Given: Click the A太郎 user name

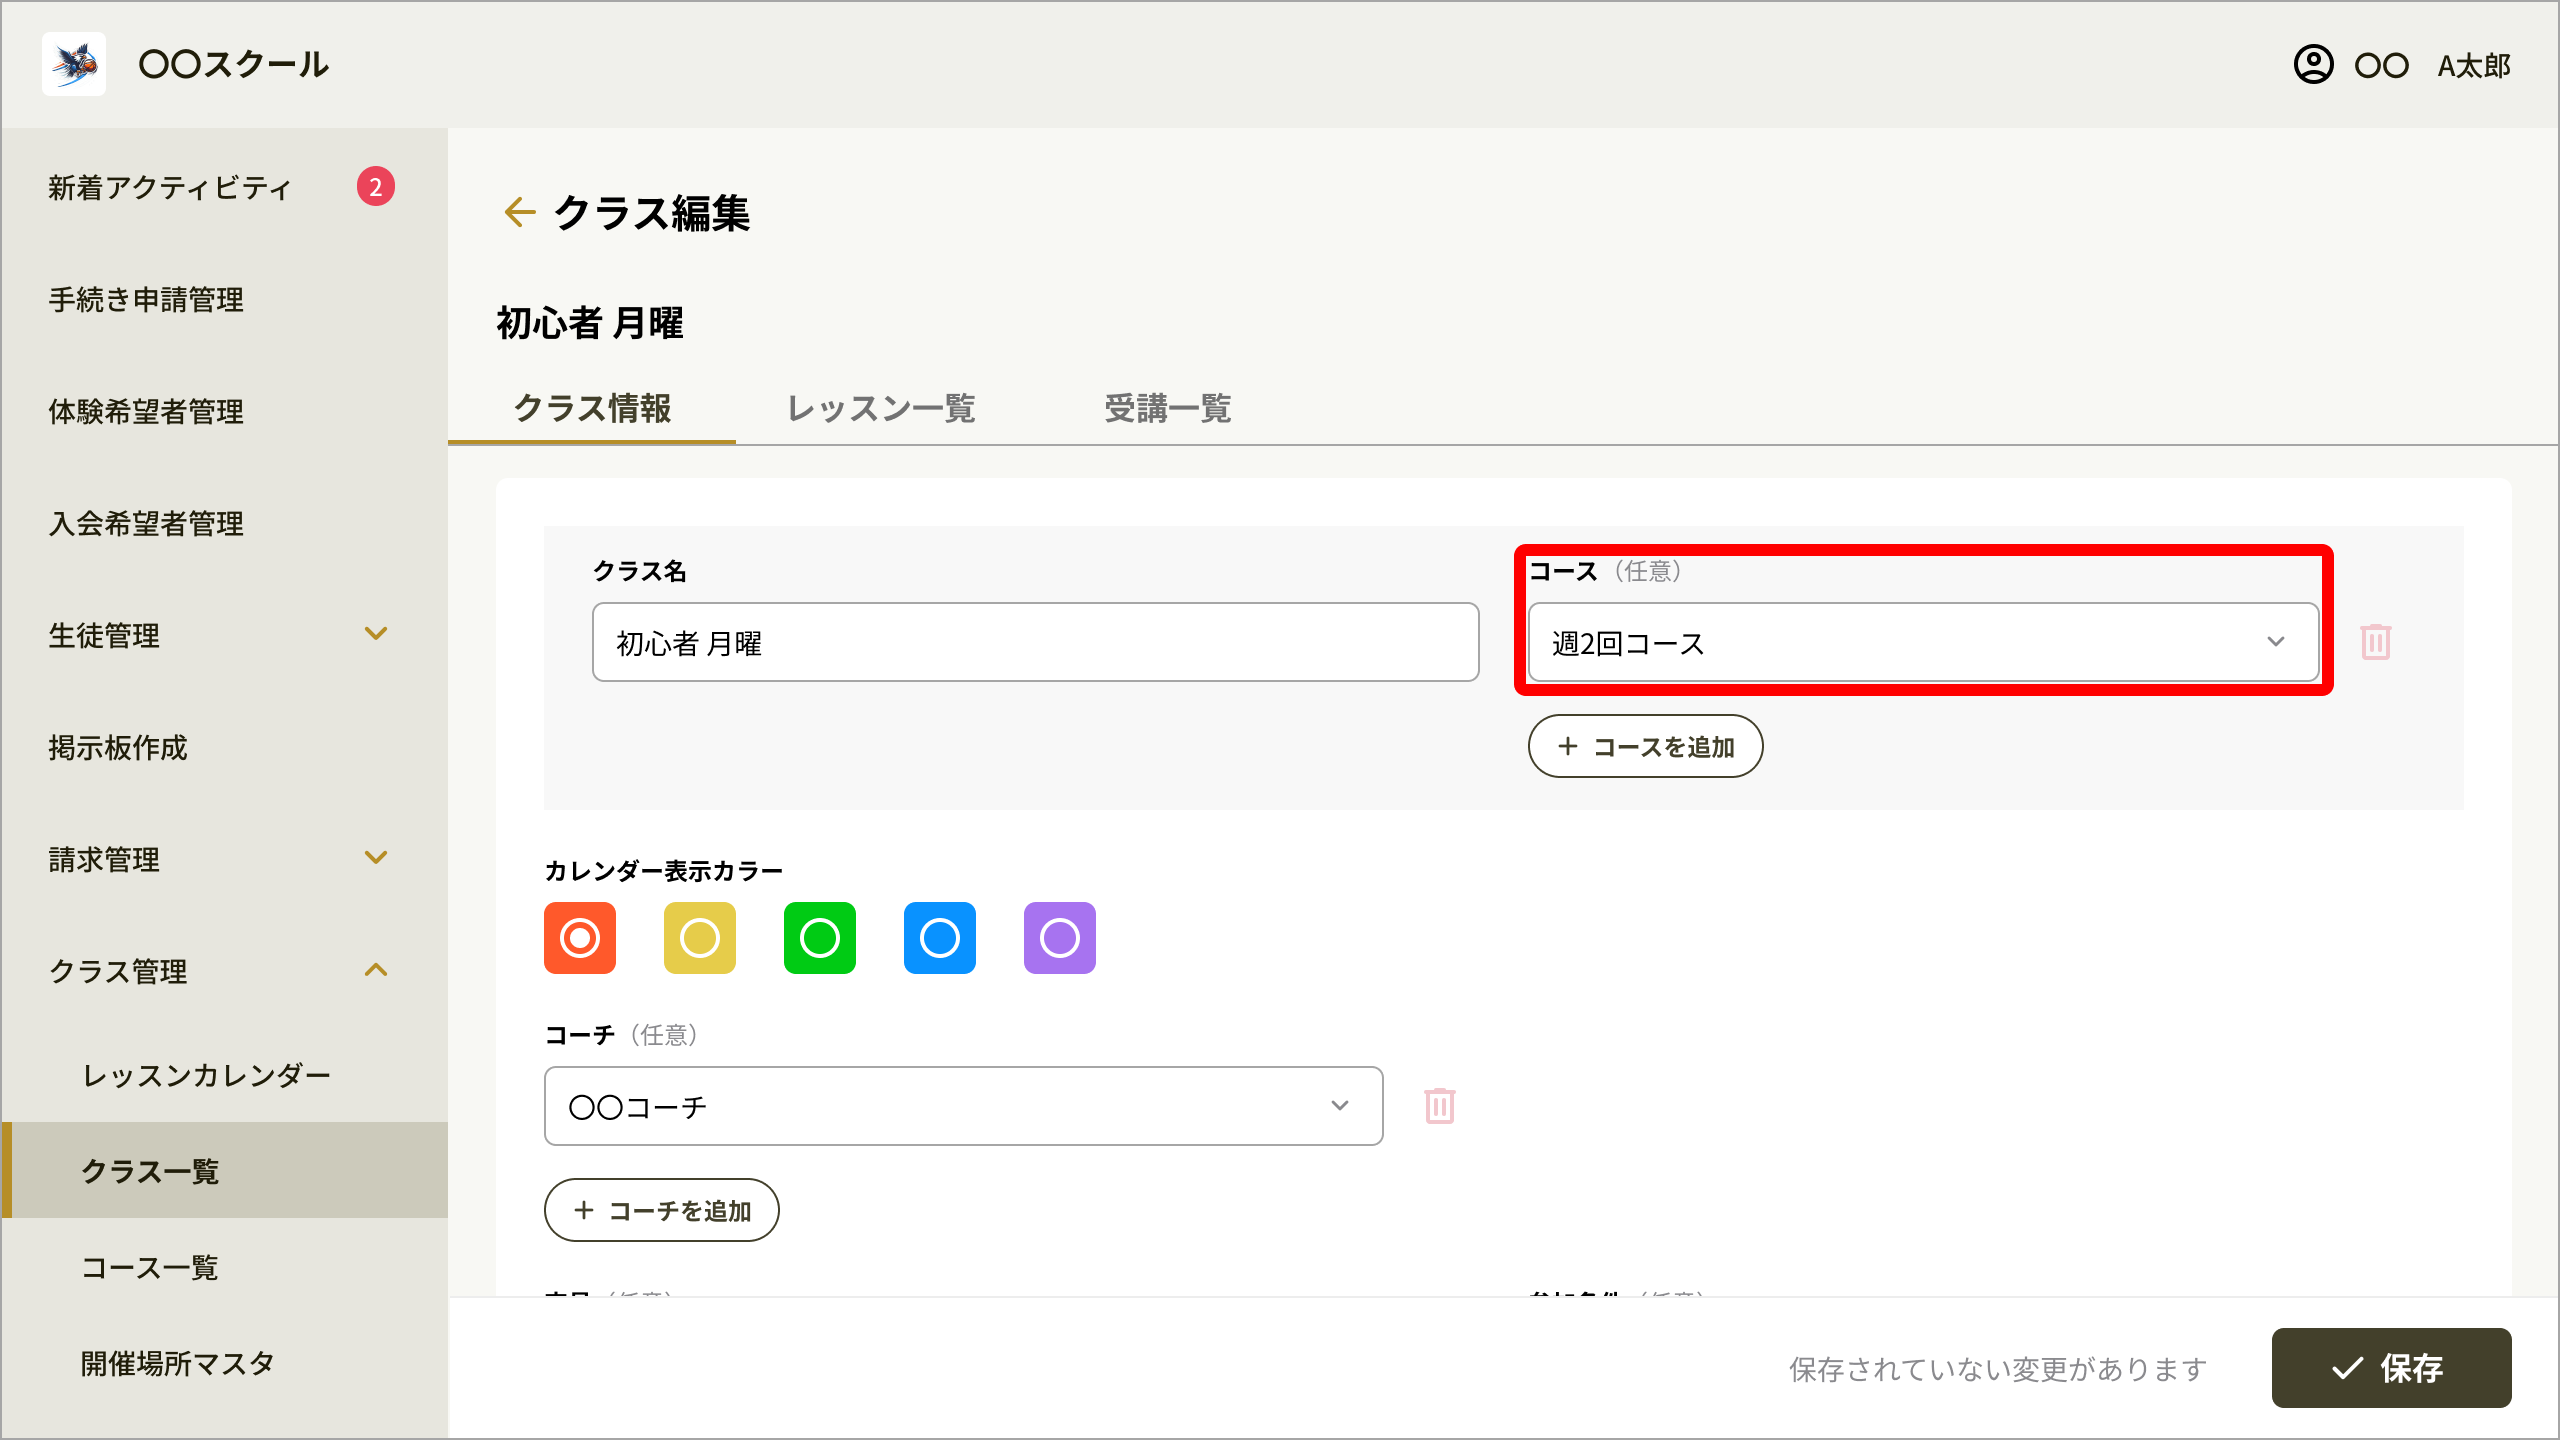Looking at the screenshot, I should 2474,66.
